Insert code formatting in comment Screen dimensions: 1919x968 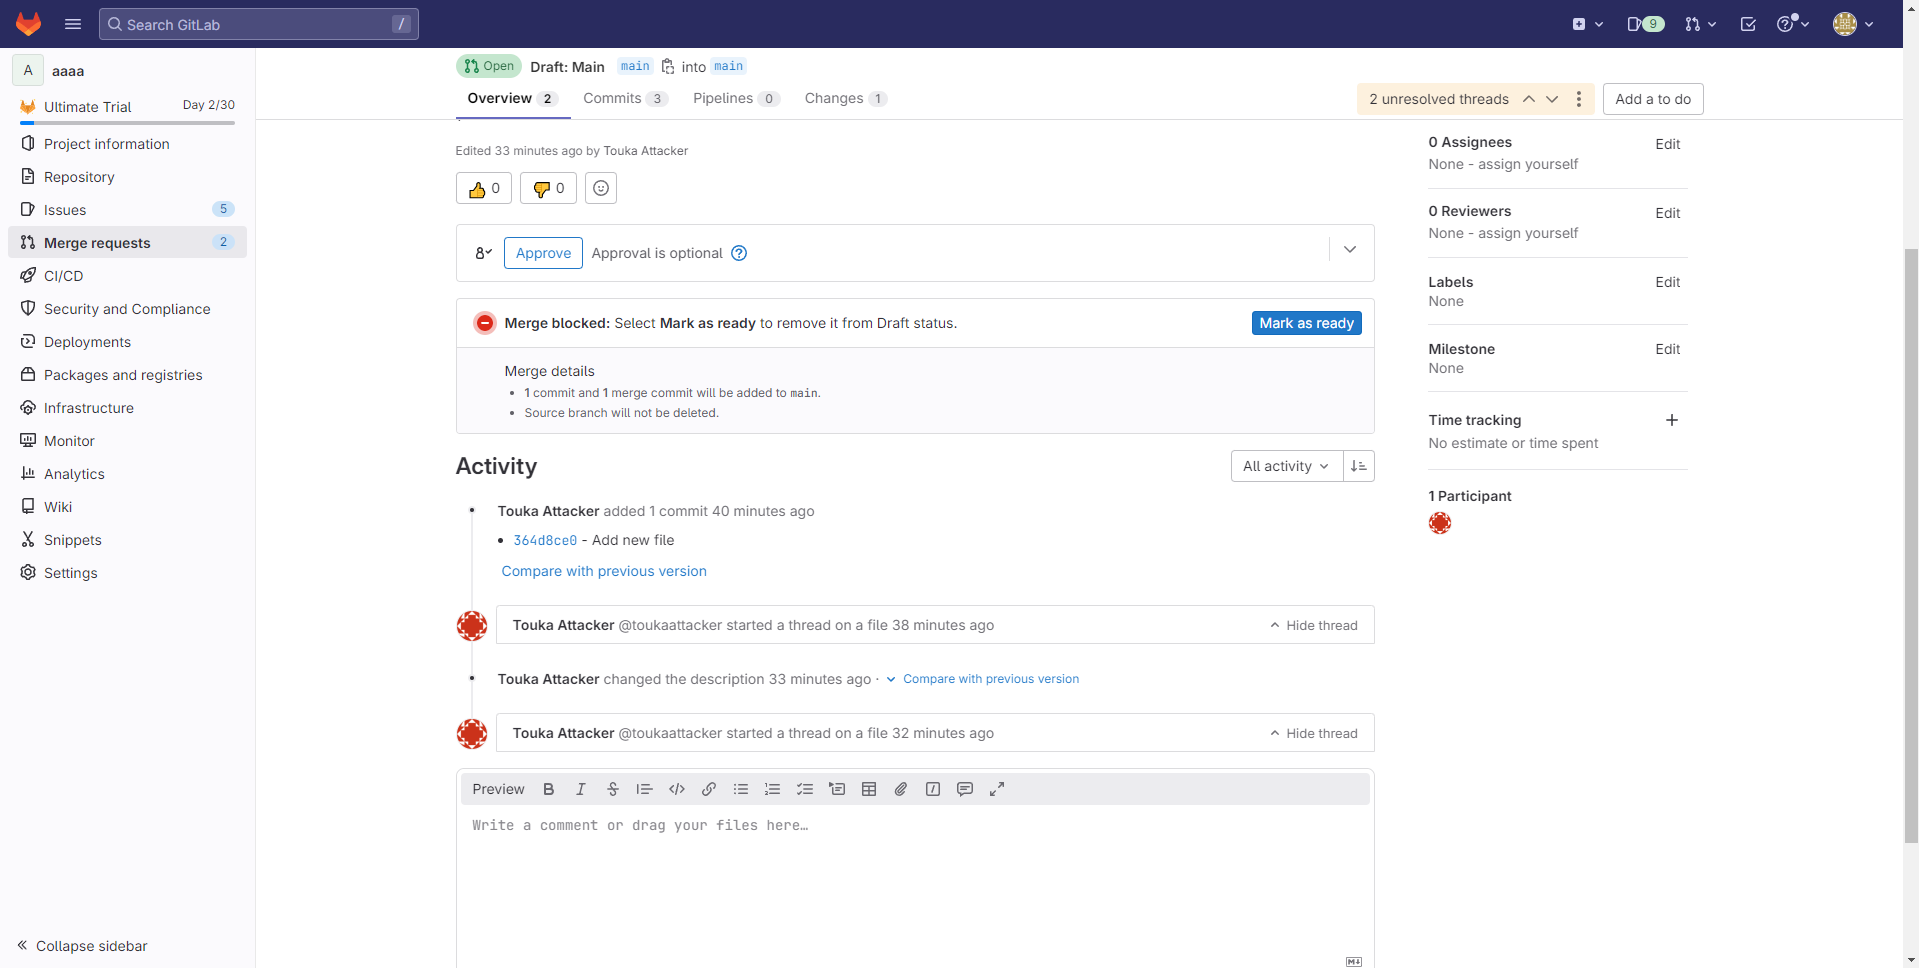tap(677, 789)
